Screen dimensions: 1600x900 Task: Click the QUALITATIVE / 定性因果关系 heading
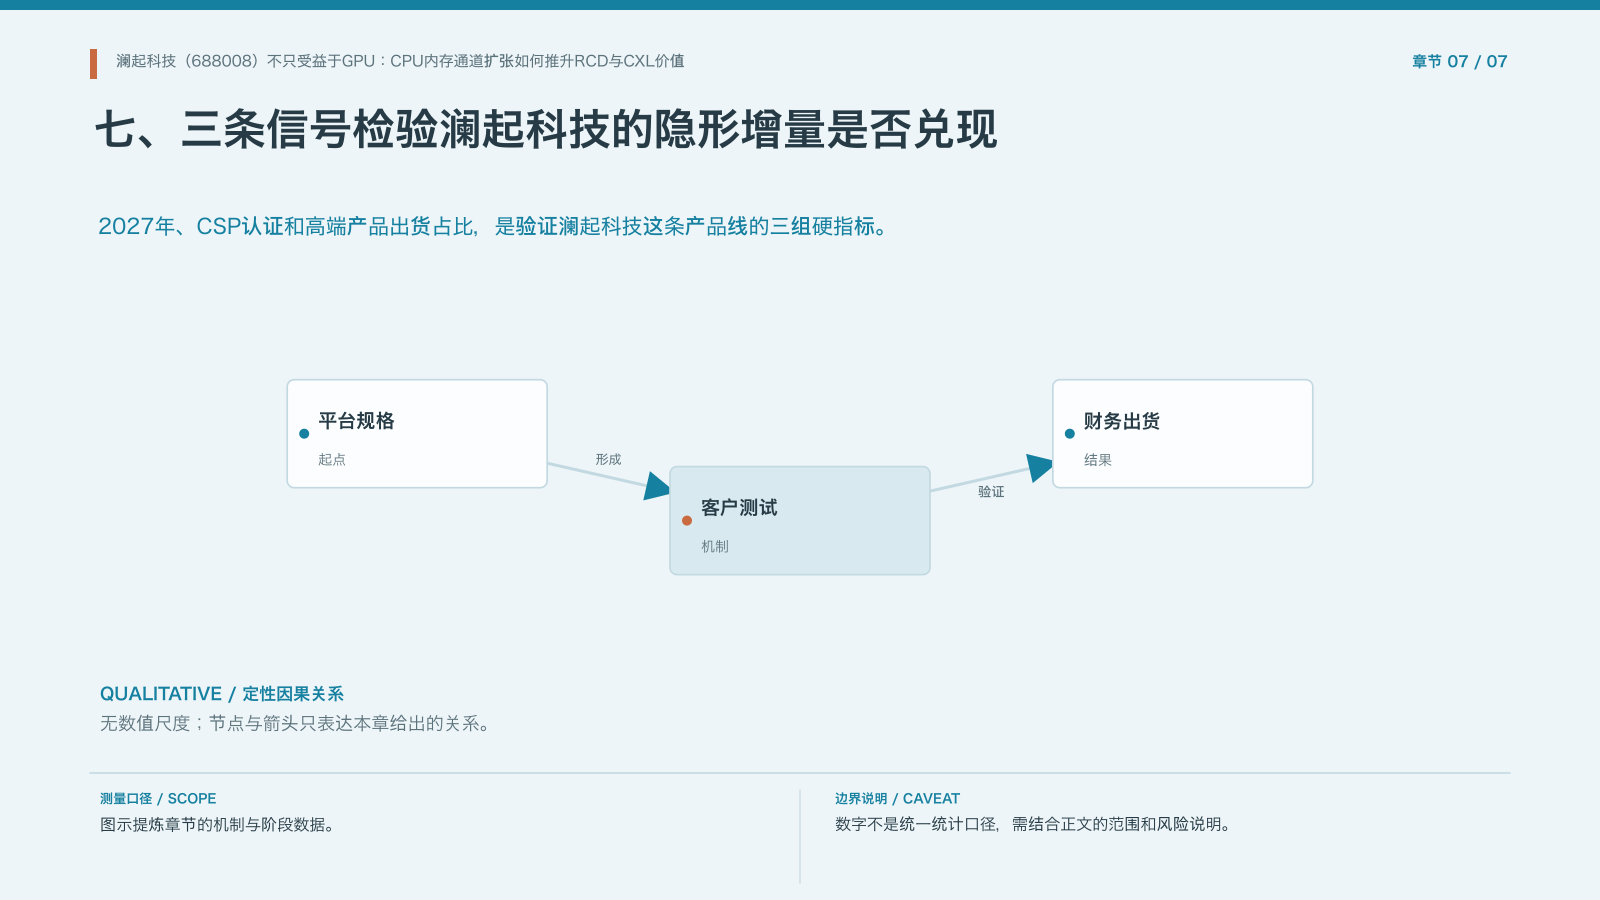coord(222,694)
